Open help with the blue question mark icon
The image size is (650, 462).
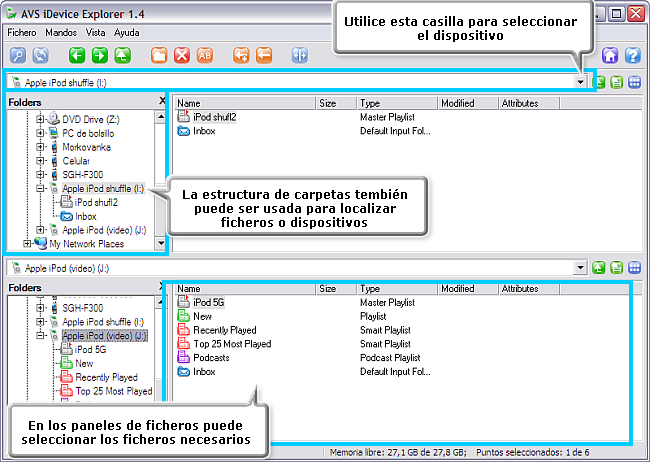point(633,55)
